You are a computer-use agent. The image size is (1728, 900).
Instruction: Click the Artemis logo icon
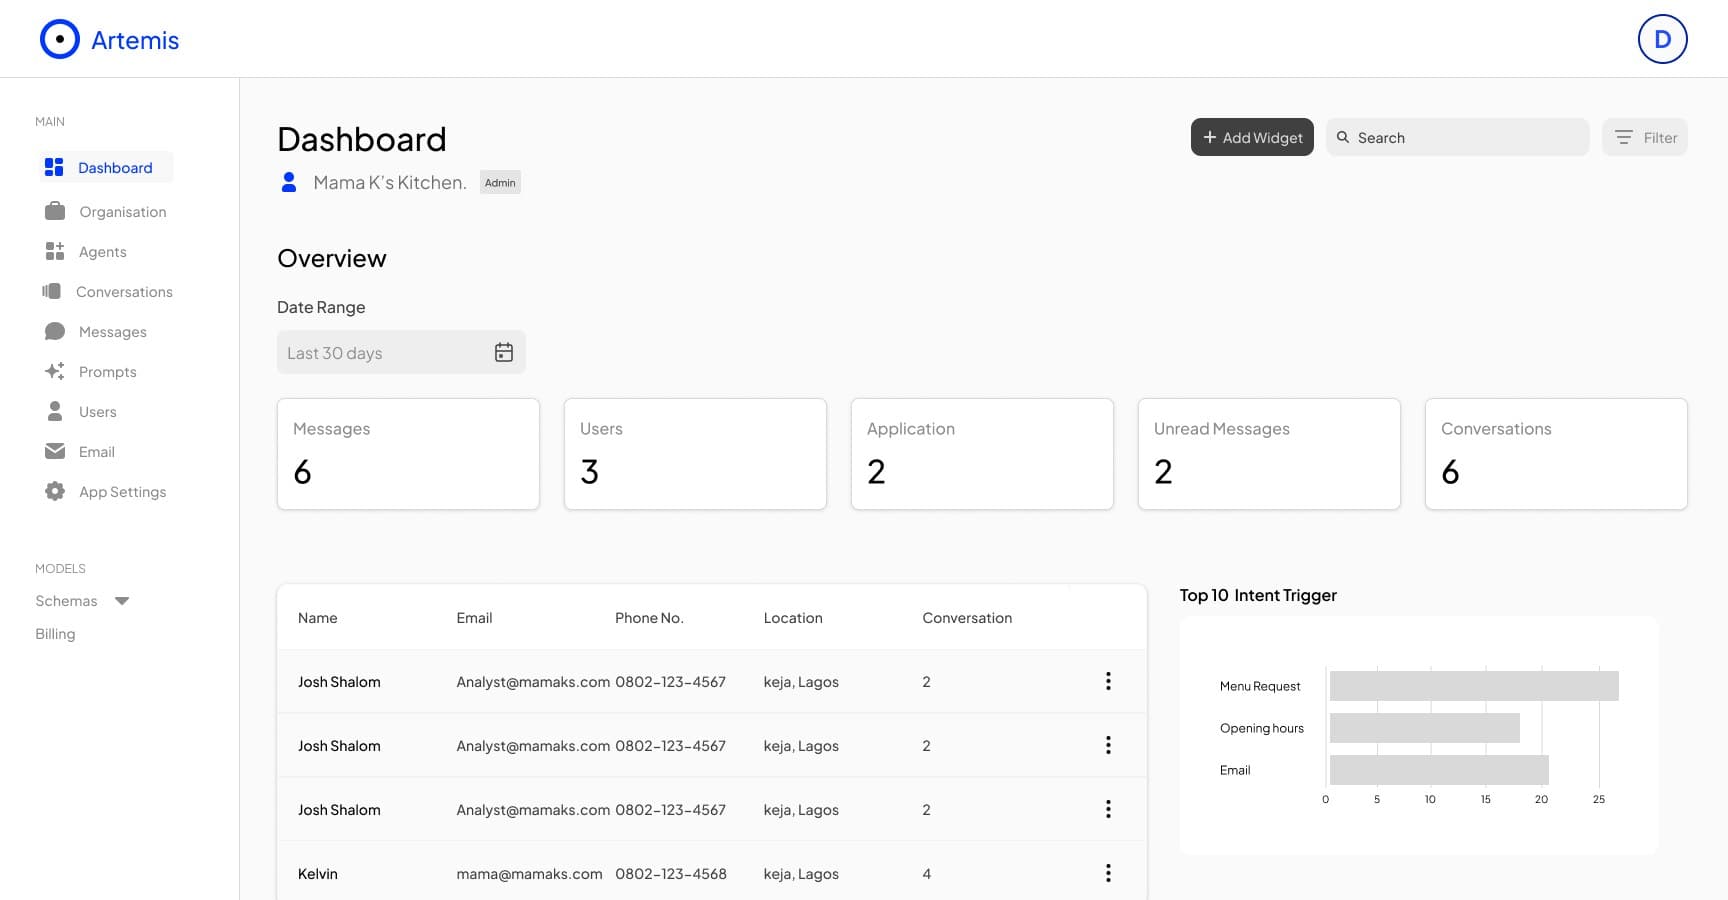pyautogui.click(x=59, y=39)
